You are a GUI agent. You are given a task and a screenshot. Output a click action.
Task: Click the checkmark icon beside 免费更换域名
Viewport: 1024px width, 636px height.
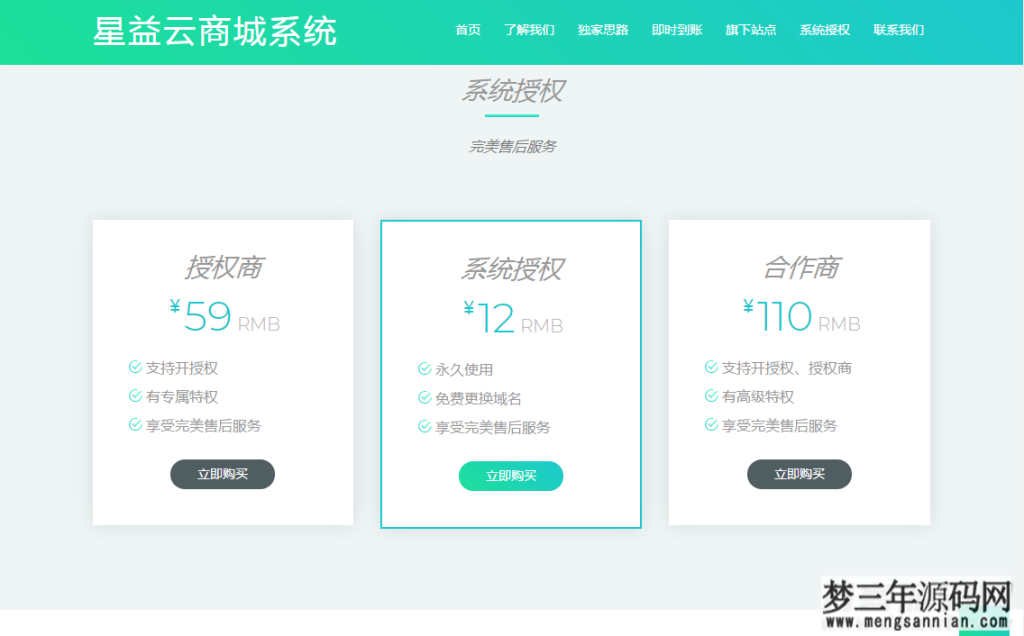pos(424,397)
